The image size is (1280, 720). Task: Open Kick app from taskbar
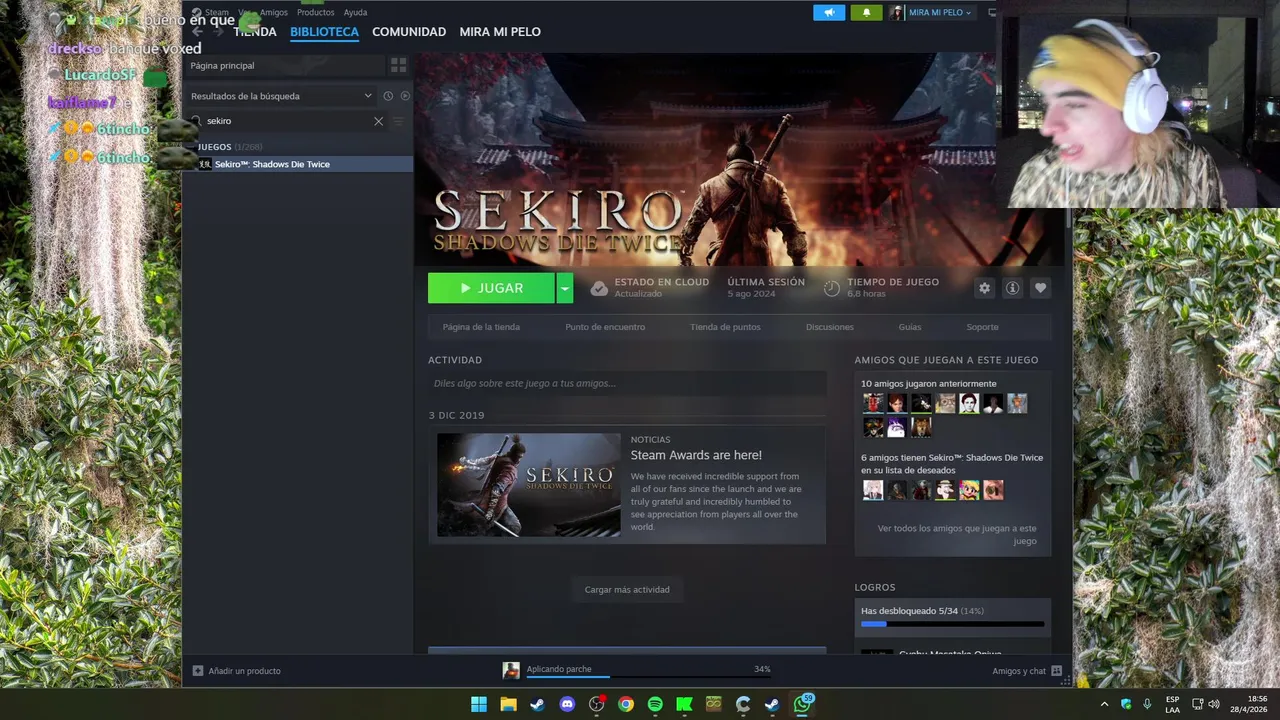click(684, 704)
